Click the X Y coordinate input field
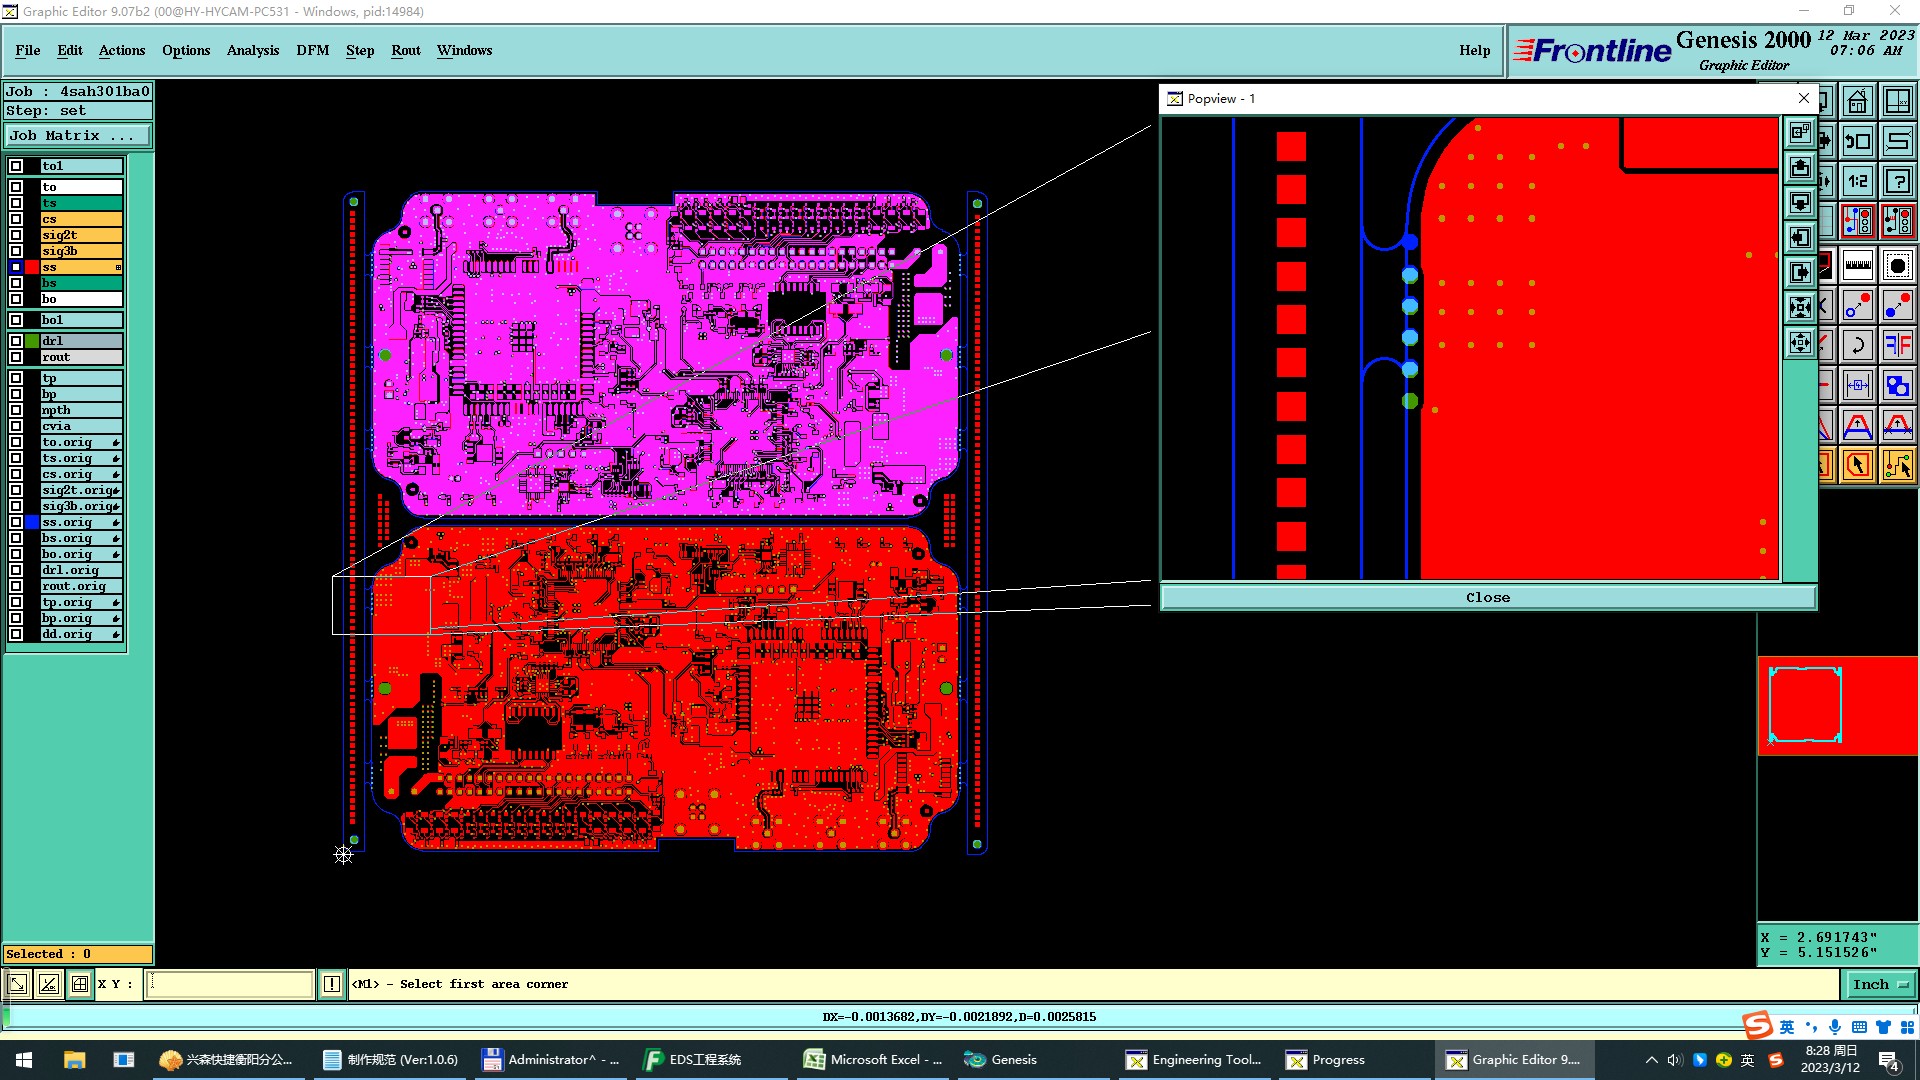The image size is (1920, 1080). point(229,984)
